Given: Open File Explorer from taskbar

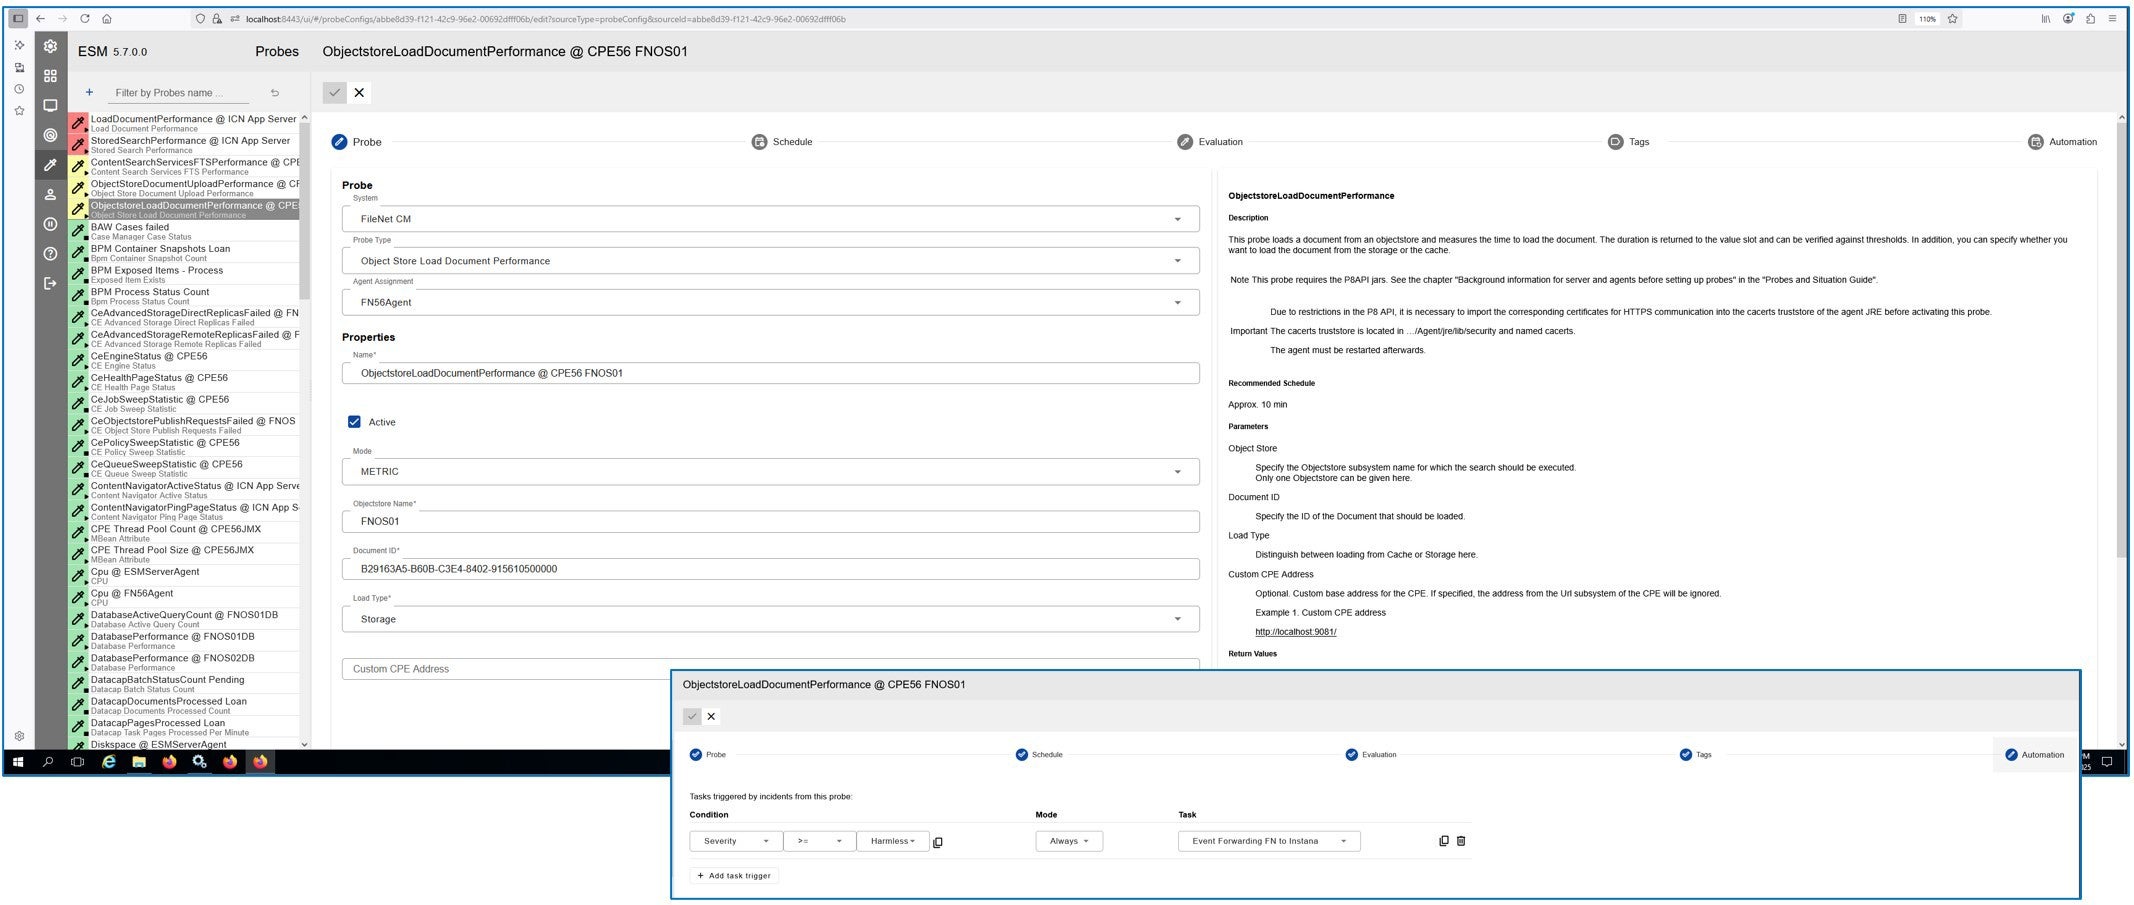Looking at the screenshot, I should pos(139,762).
